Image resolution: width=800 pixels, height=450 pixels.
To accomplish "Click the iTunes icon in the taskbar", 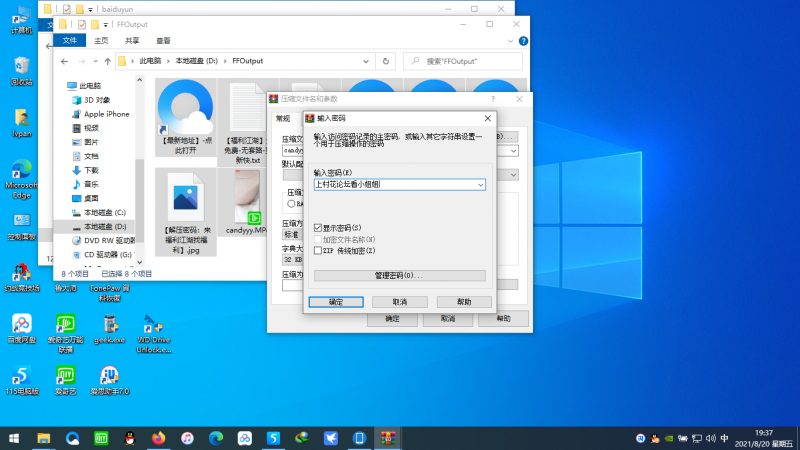I will pos(187,438).
